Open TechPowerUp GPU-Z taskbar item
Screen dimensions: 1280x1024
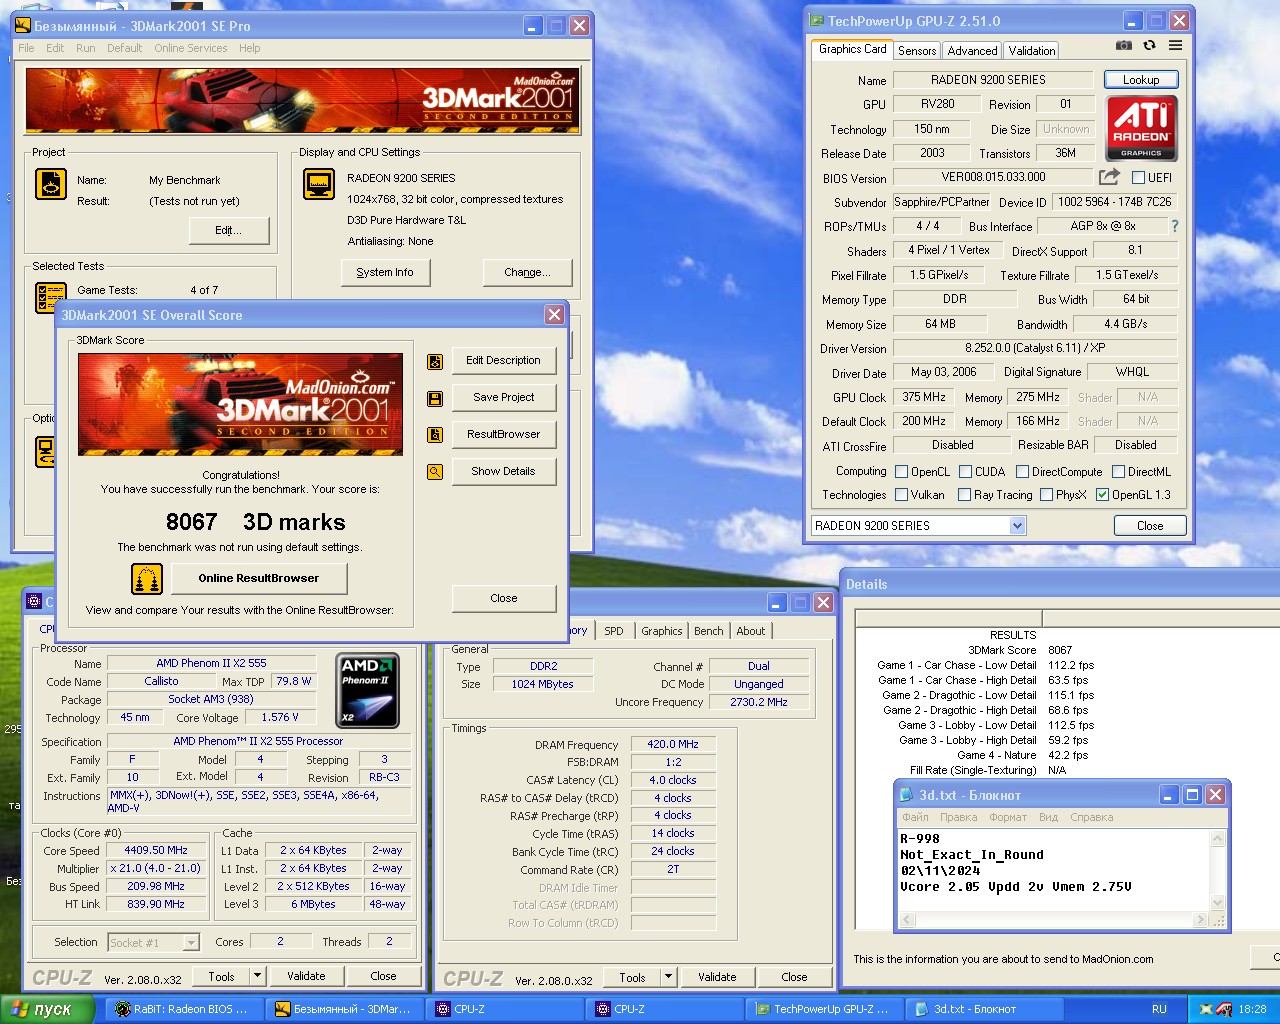(824, 1009)
